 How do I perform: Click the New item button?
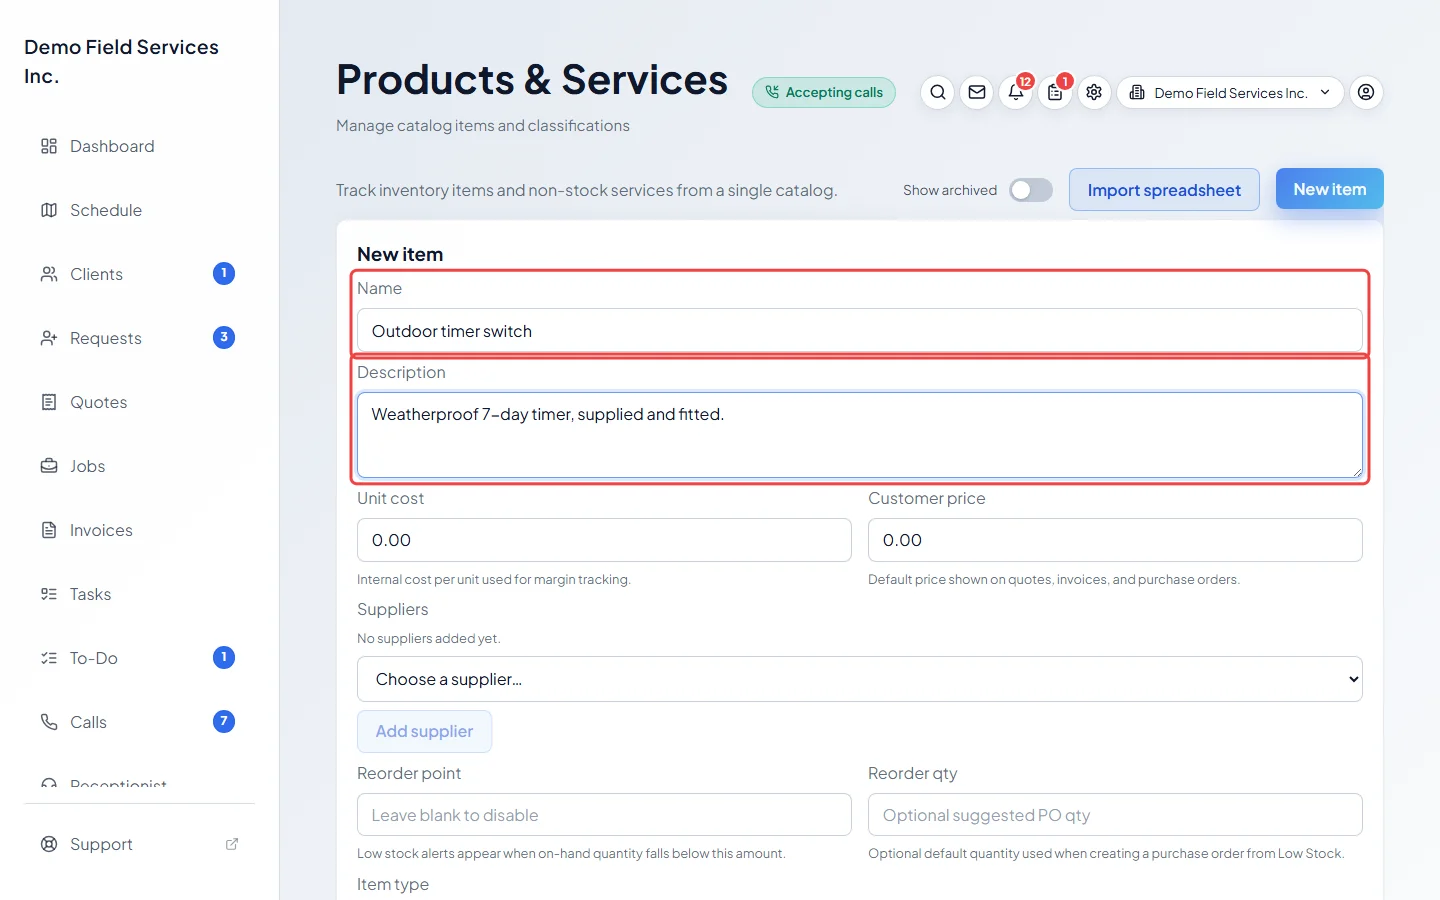click(x=1330, y=189)
